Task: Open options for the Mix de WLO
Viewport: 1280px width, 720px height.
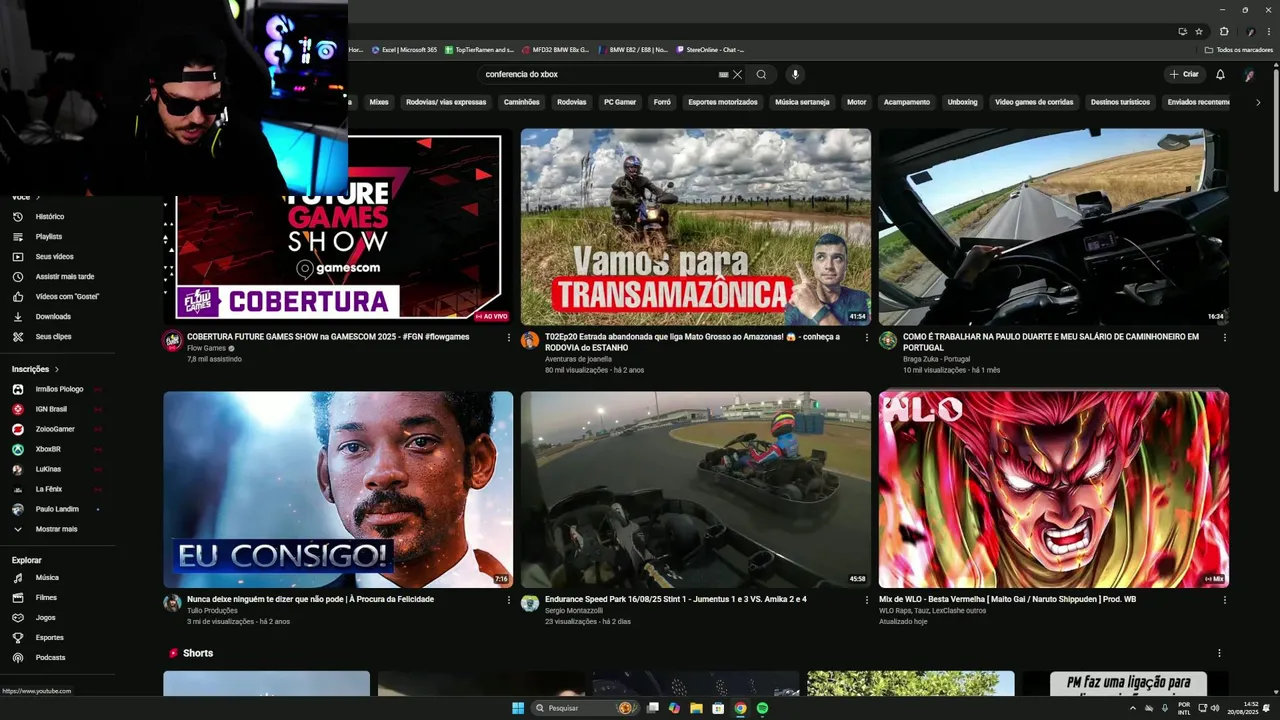Action: click(1225, 600)
